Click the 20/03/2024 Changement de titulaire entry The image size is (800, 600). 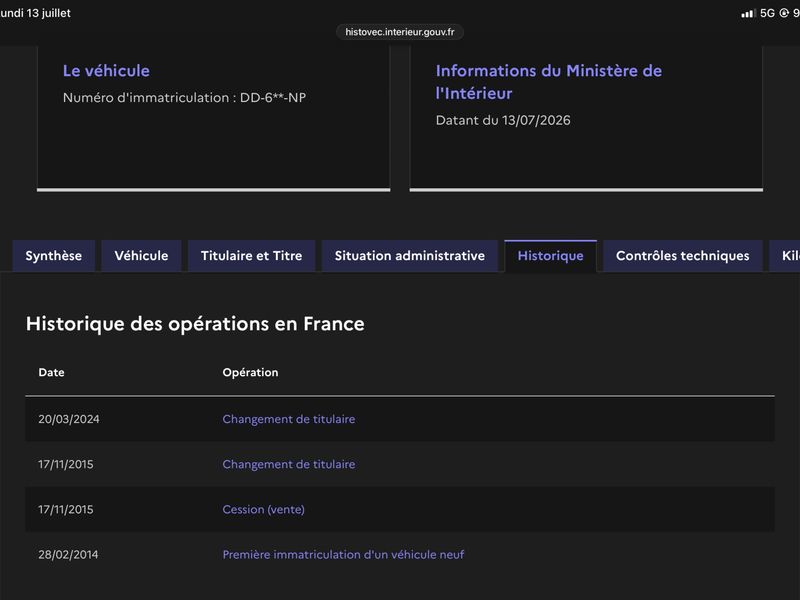(289, 419)
